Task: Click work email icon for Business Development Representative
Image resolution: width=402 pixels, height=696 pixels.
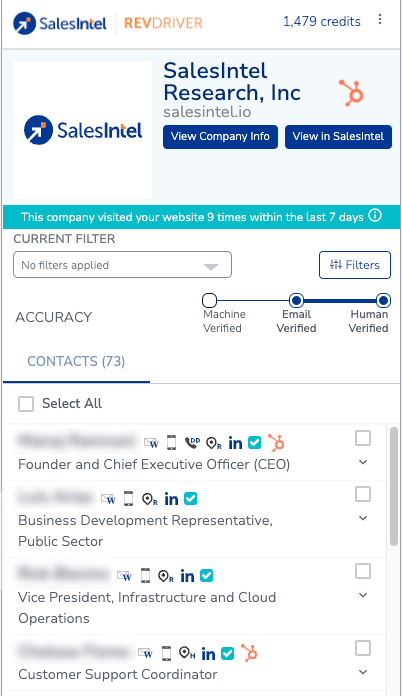Action: 108,499
